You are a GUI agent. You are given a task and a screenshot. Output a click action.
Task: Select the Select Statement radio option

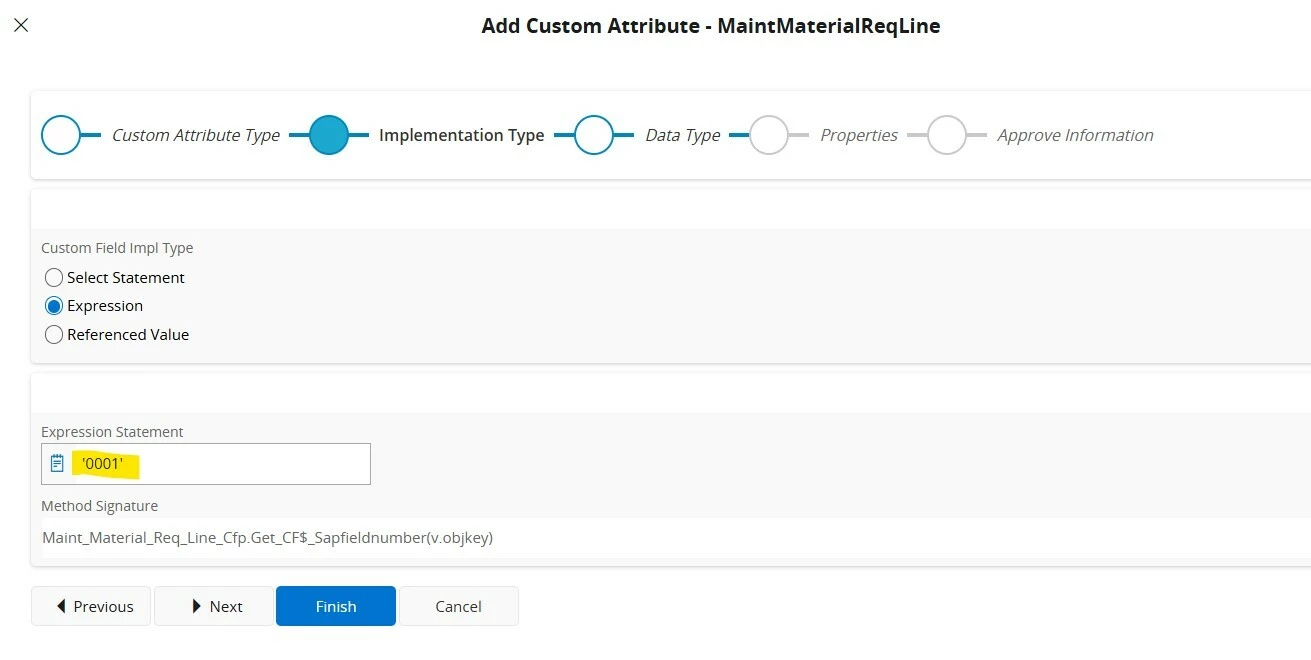[54, 278]
